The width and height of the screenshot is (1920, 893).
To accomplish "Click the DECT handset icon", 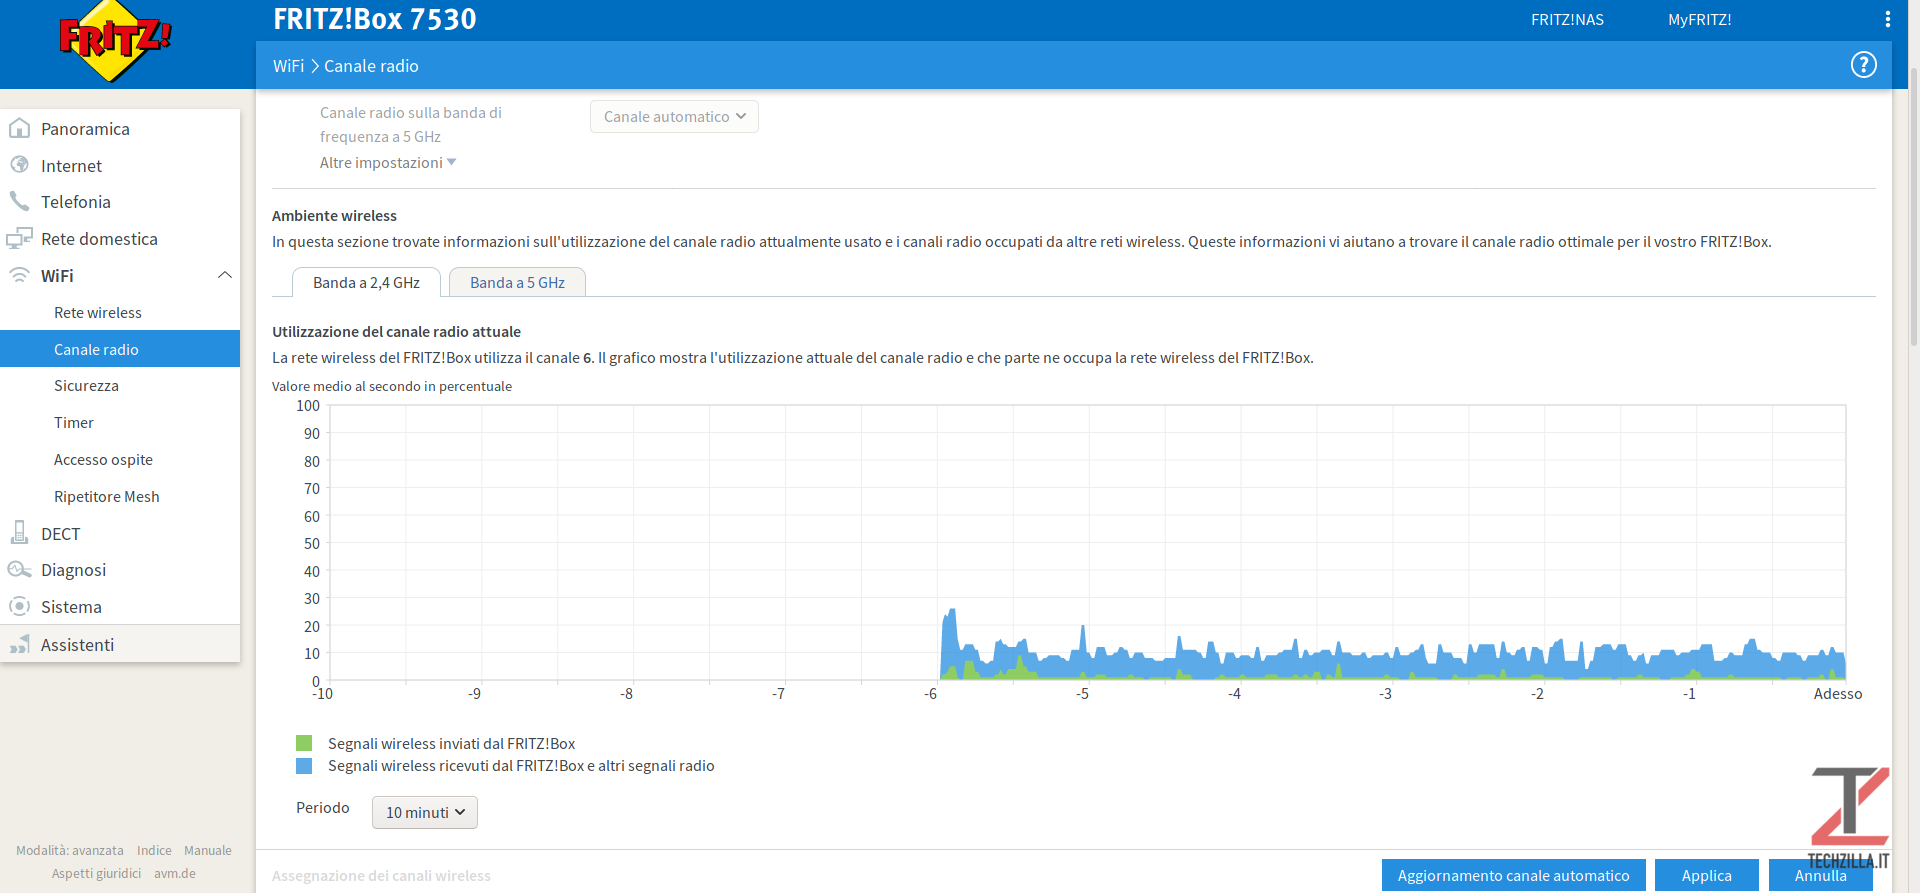I will click(19, 533).
